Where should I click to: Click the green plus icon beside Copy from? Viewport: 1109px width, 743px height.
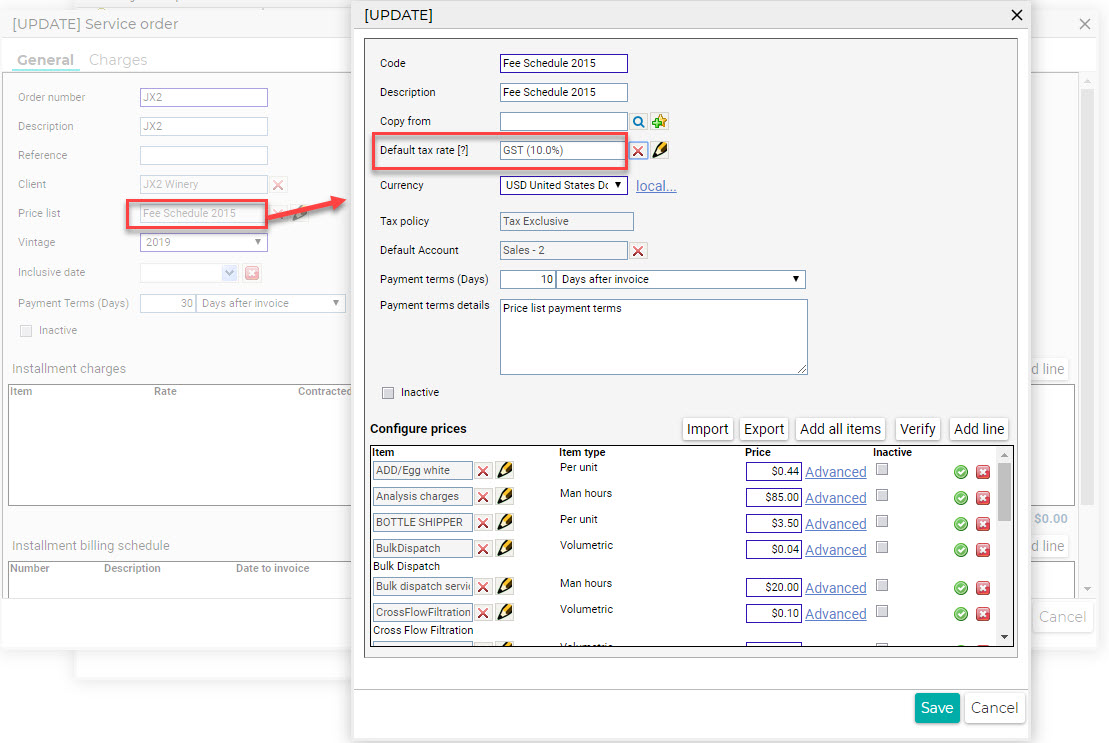click(x=659, y=122)
